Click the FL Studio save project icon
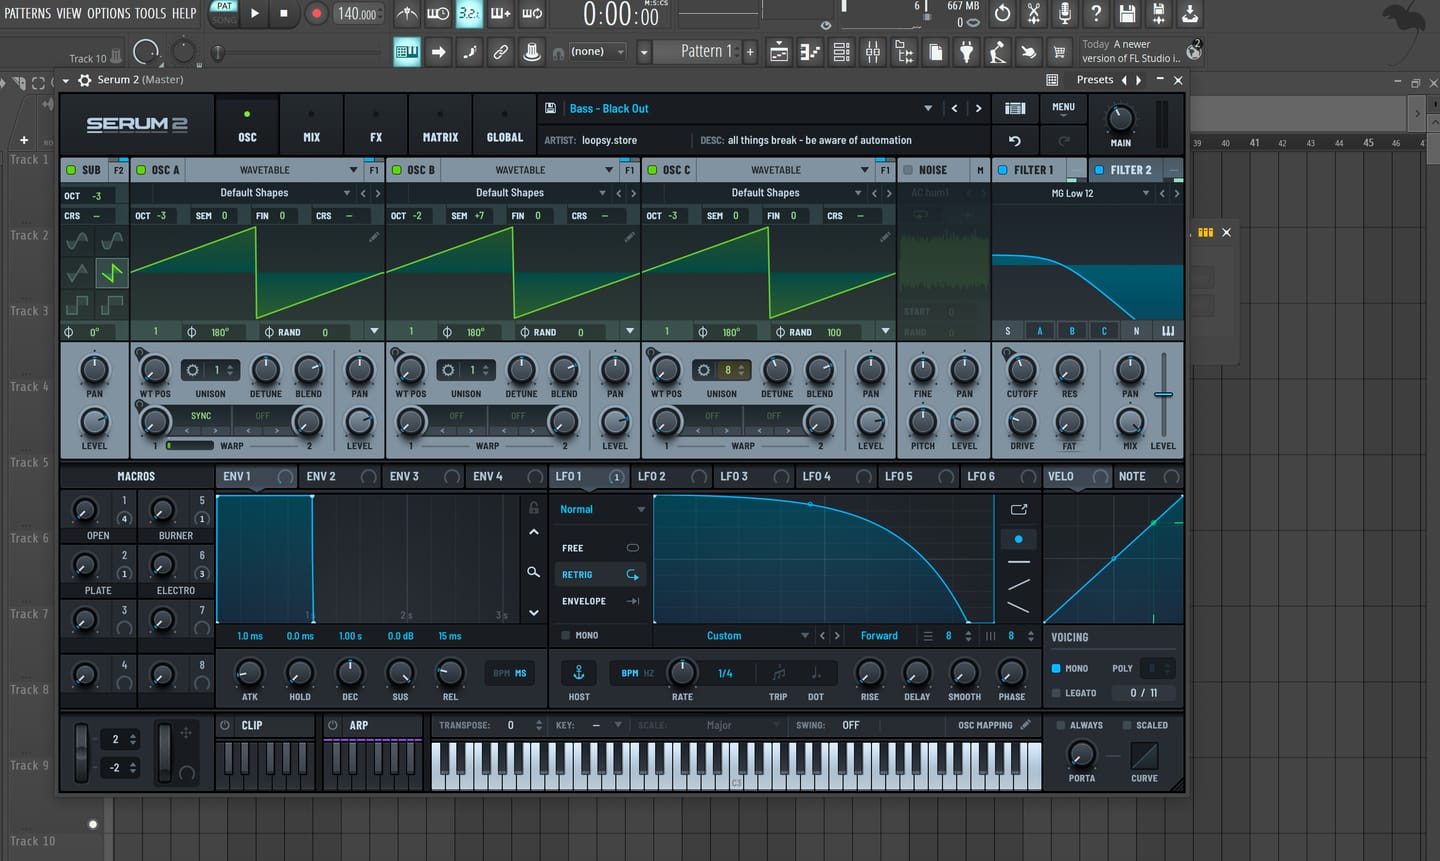This screenshot has height=861, width=1440. (x=1127, y=14)
